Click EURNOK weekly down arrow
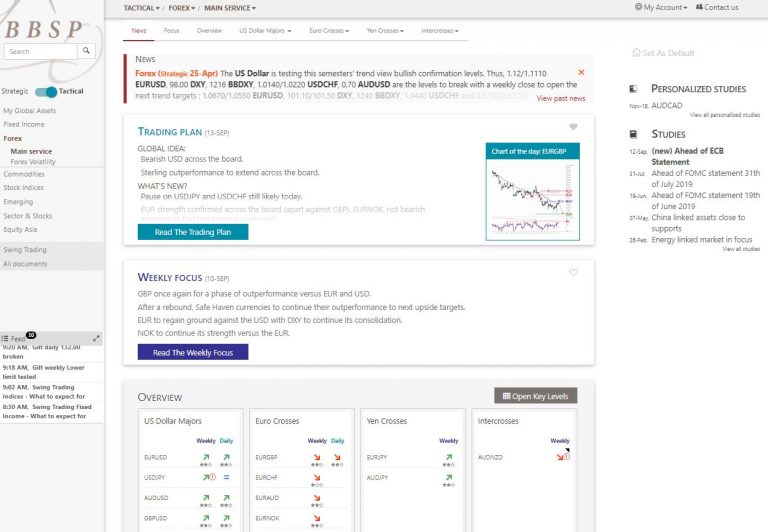 (317, 517)
